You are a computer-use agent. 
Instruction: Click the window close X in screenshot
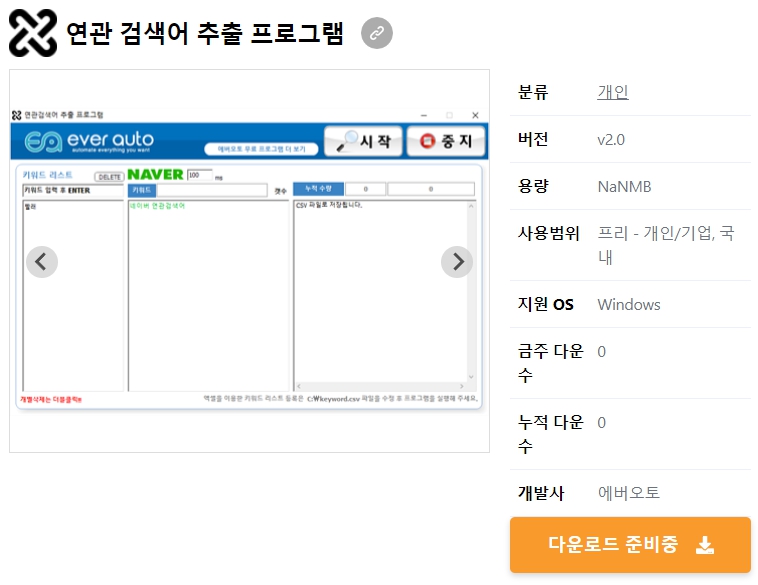(475, 115)
